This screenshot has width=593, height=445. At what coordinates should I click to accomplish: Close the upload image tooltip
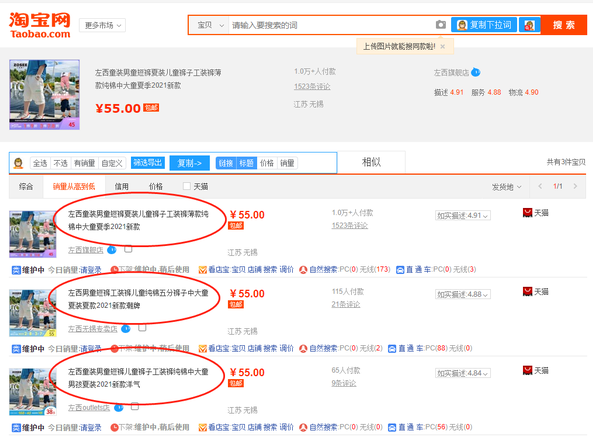tap(442, 47)
